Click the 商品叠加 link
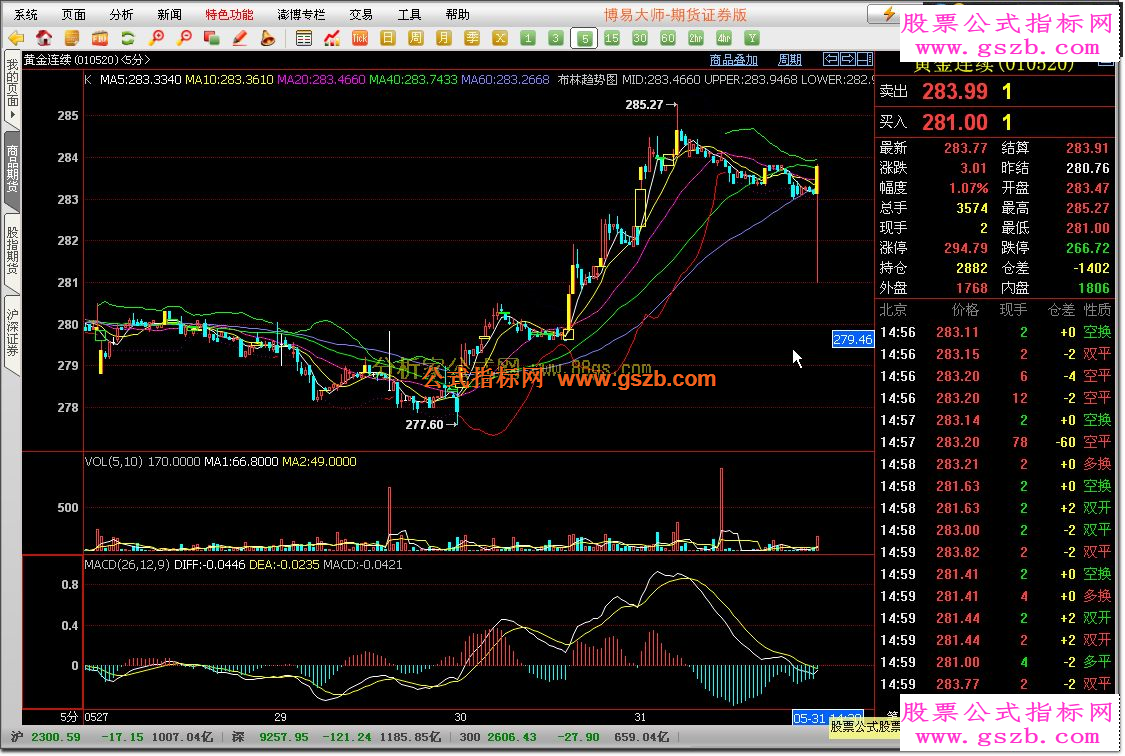 733,60
